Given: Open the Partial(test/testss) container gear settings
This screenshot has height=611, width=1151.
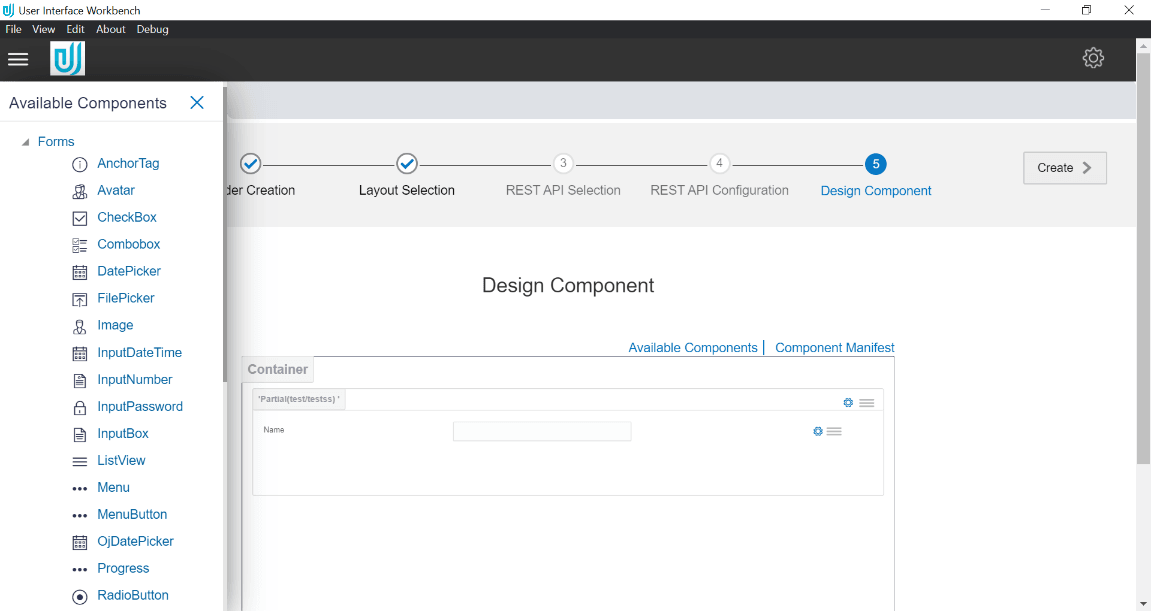Looking at the screenshot, I should pos(847,402).
